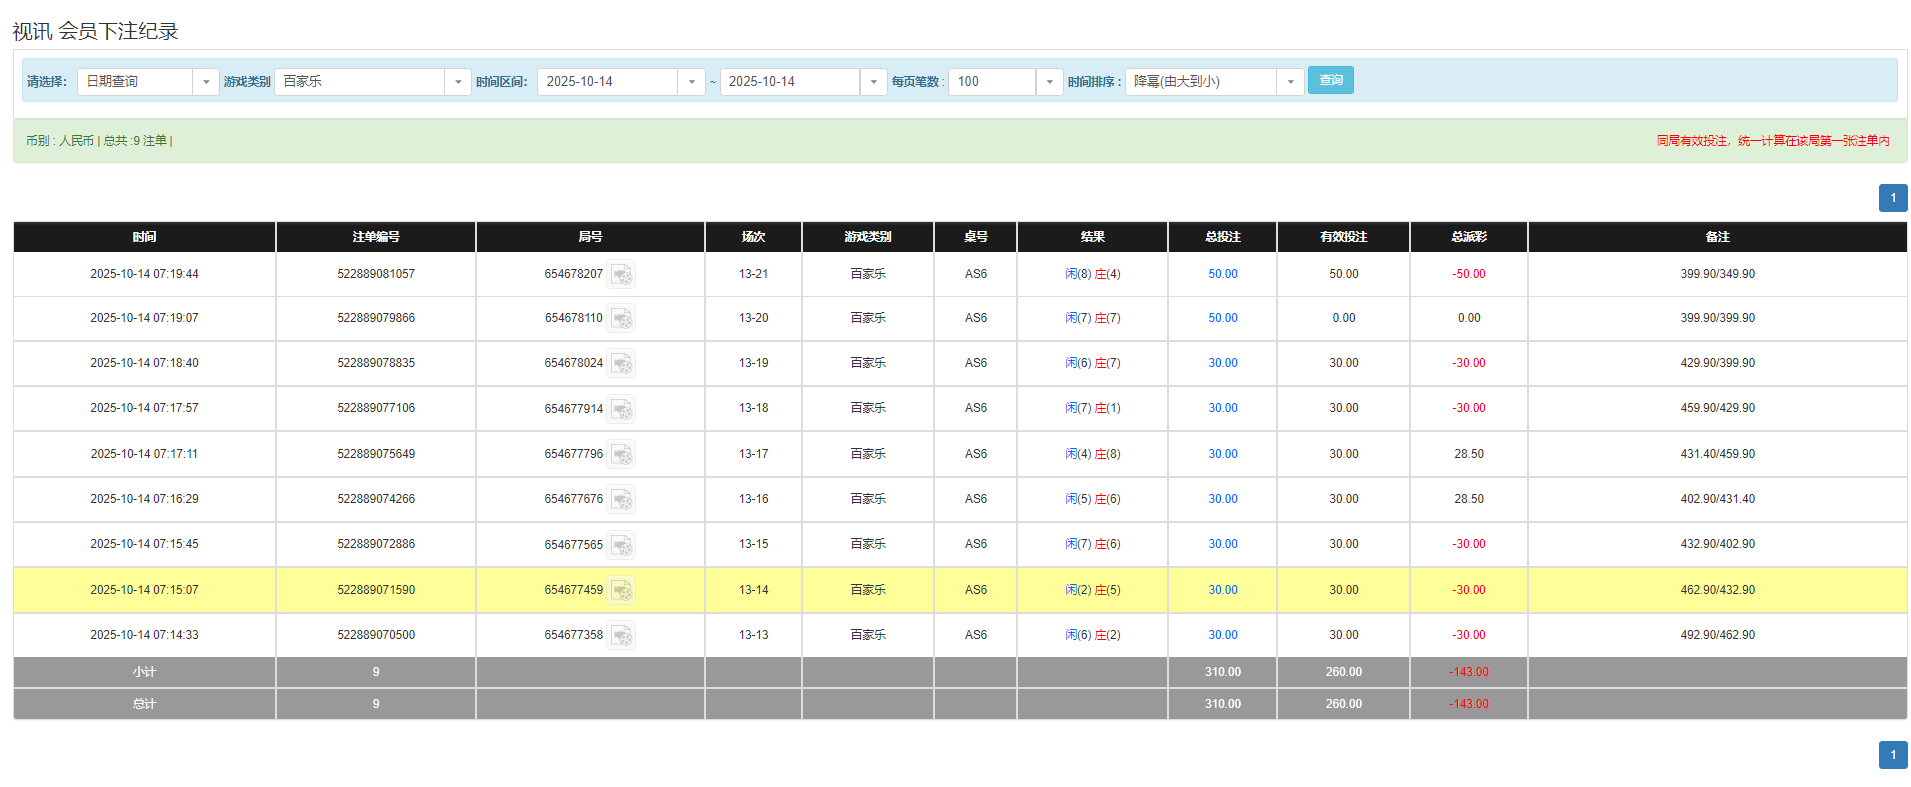Open the 时间排序 sort order dropdown

point(1290,82)
